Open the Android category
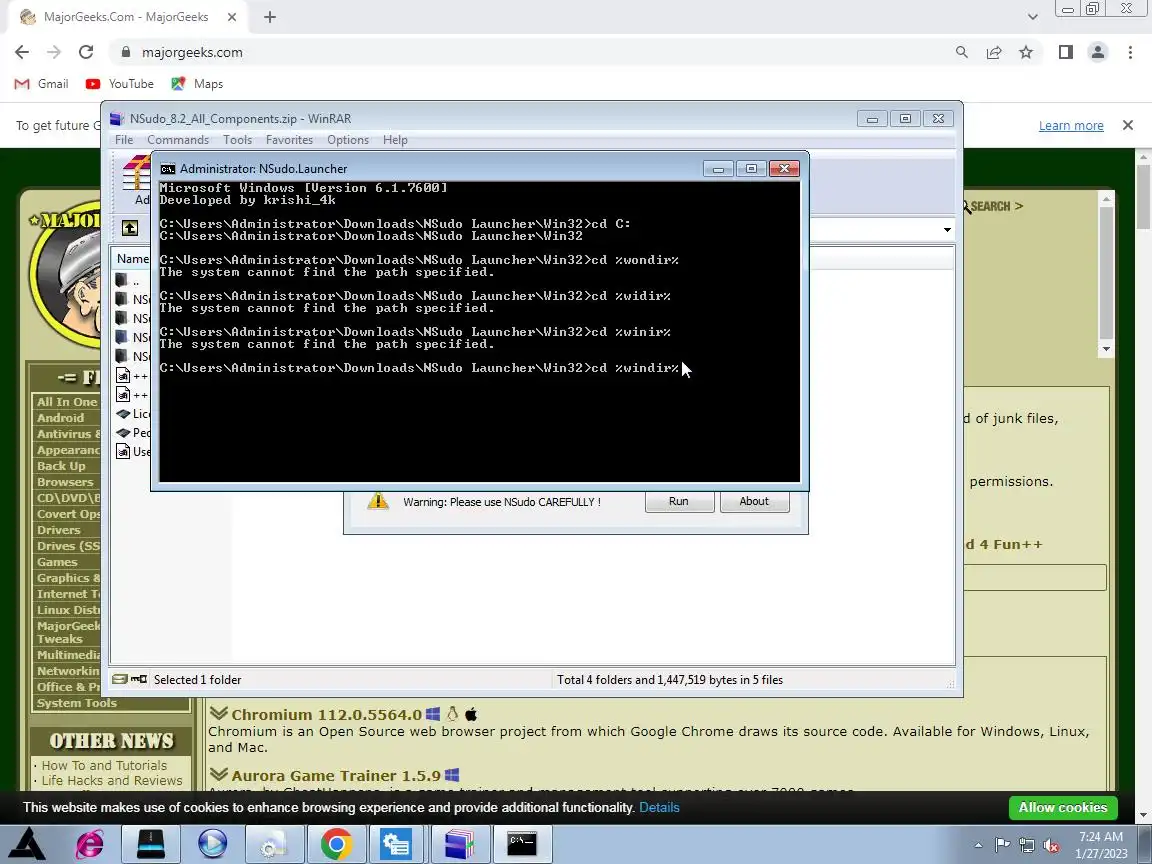This screenshot has height=864, width=1152. click(x=60, y=418)
